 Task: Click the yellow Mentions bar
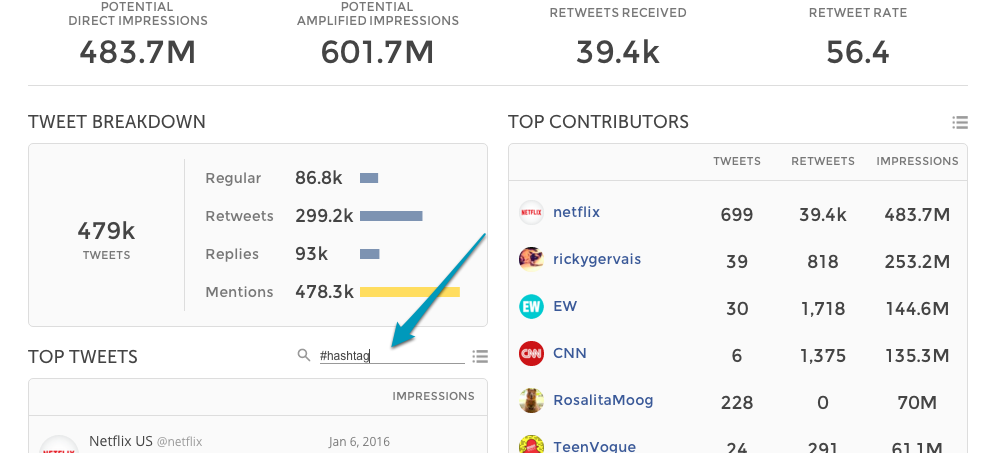(x=409, y=292)
